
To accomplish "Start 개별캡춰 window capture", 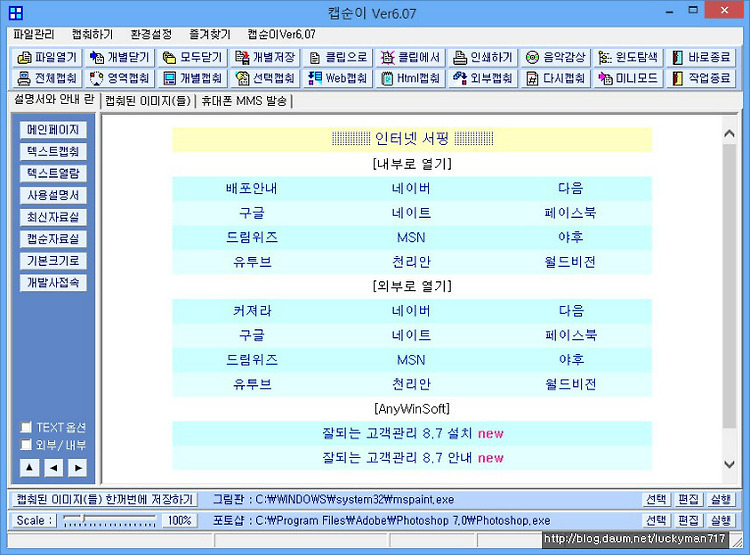I will [192, 78].
